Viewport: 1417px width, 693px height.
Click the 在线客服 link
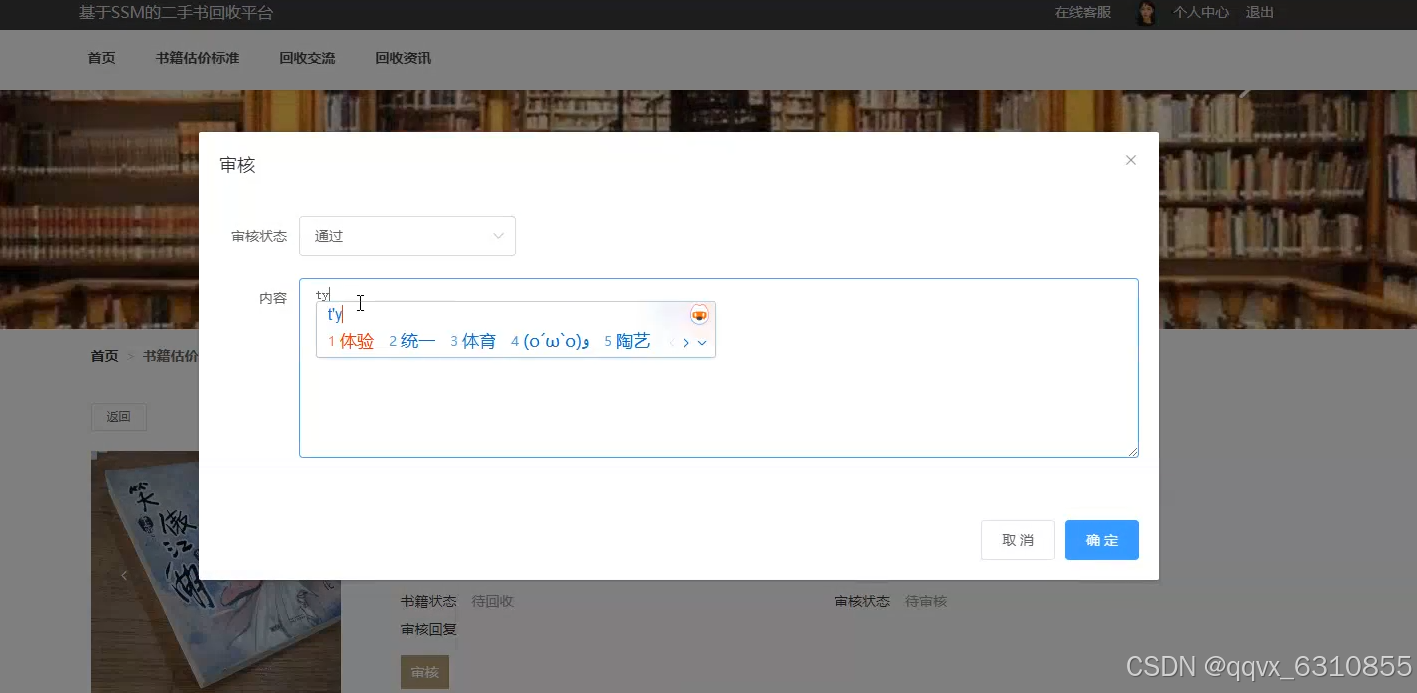1083,13
